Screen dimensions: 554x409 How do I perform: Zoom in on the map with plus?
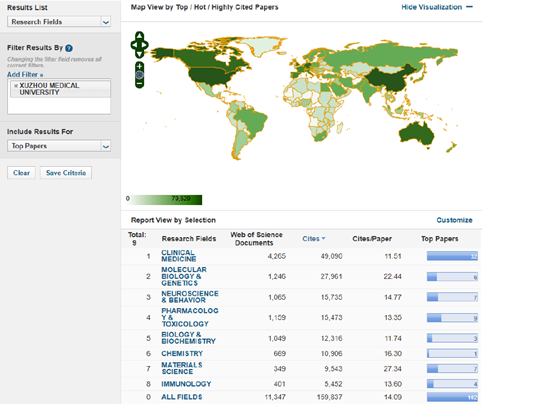click(x=140, y=66)
